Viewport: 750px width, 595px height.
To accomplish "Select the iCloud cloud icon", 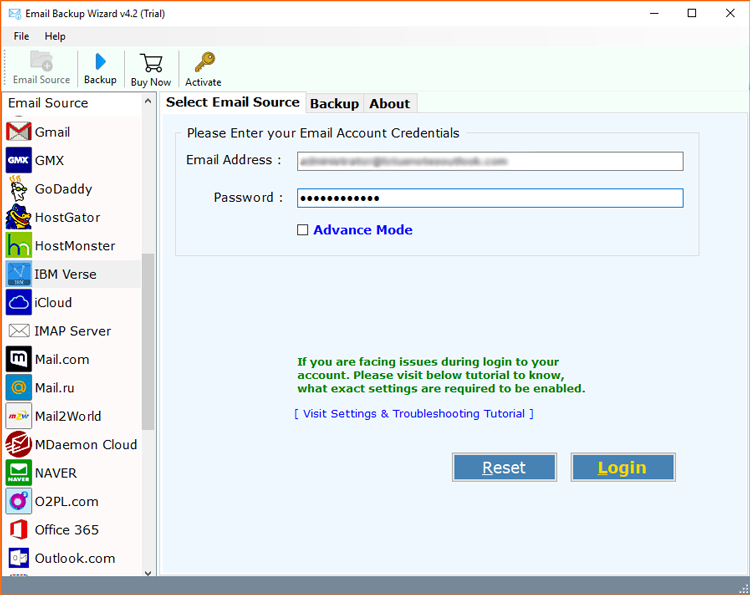I will pyautogui.click(x=19, y=302).
